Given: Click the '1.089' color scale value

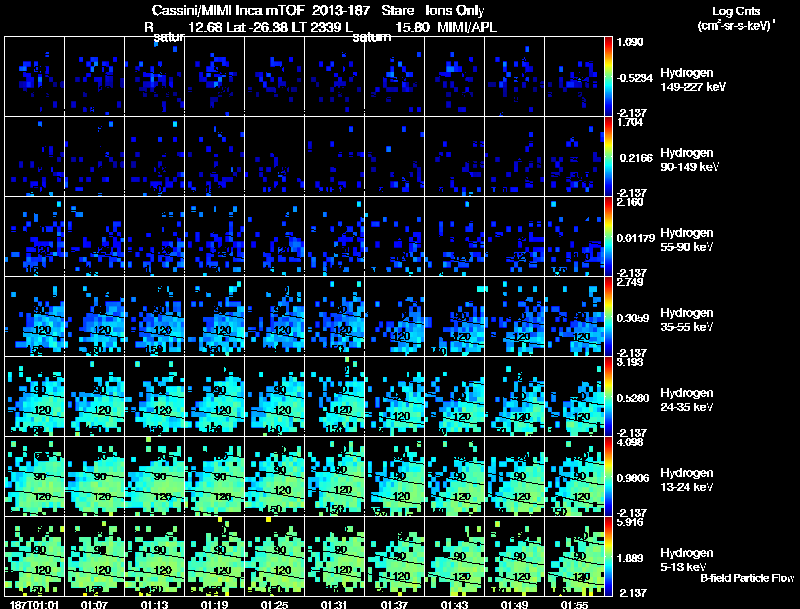Looking at the screenshot, I should (630, 559).
